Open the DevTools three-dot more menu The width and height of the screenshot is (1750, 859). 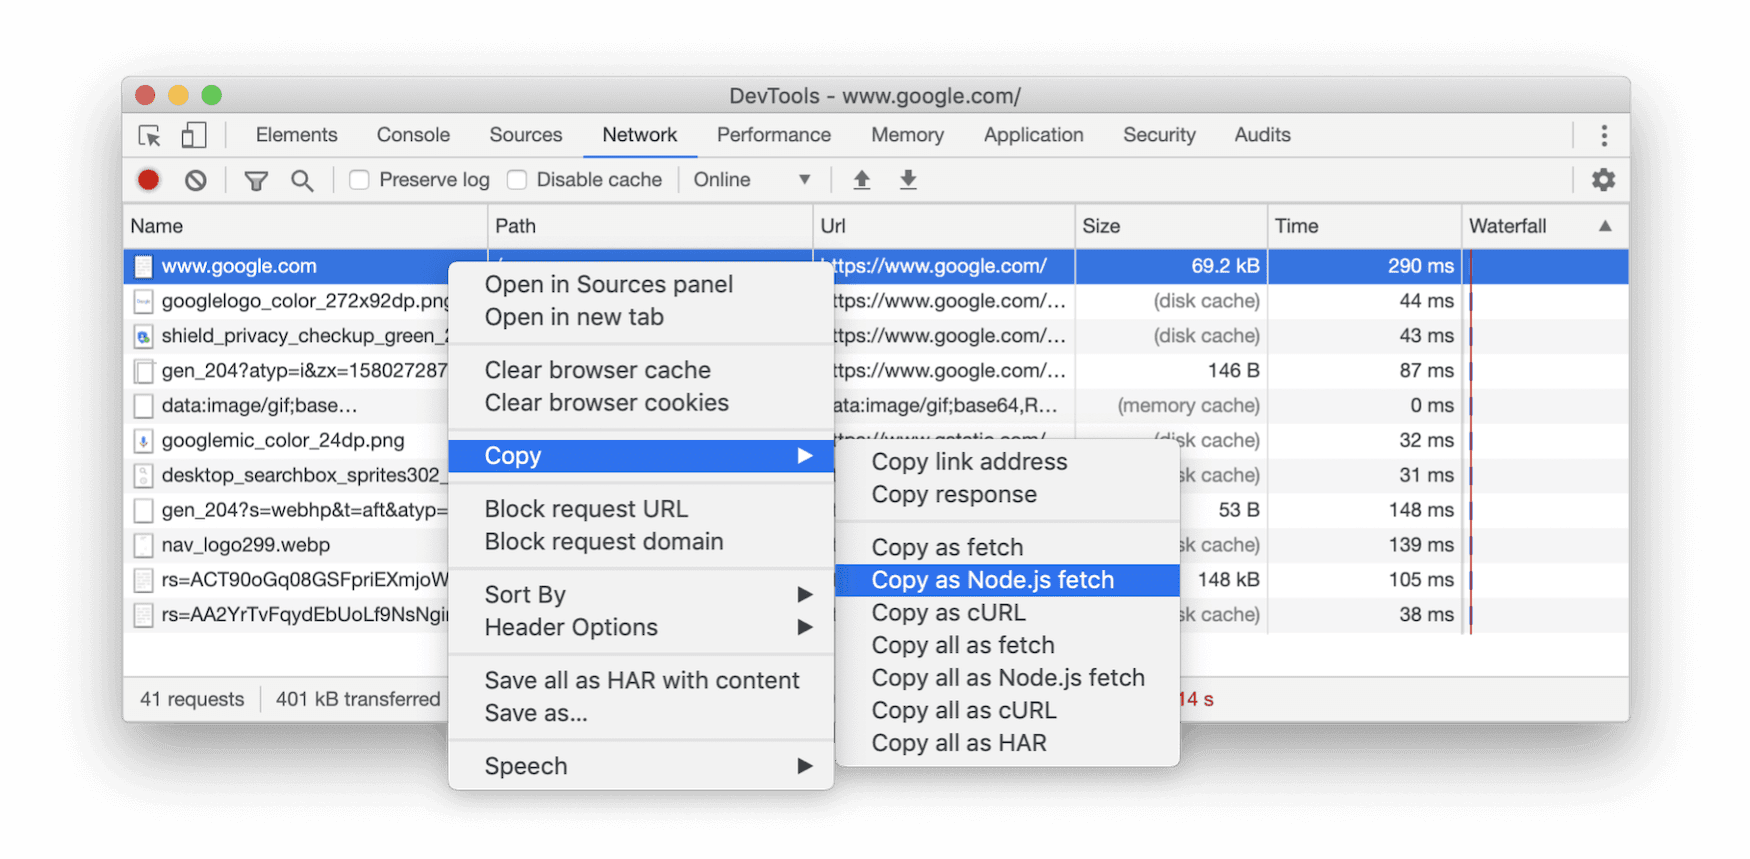pyautogui.click(x=1603, y=136)
